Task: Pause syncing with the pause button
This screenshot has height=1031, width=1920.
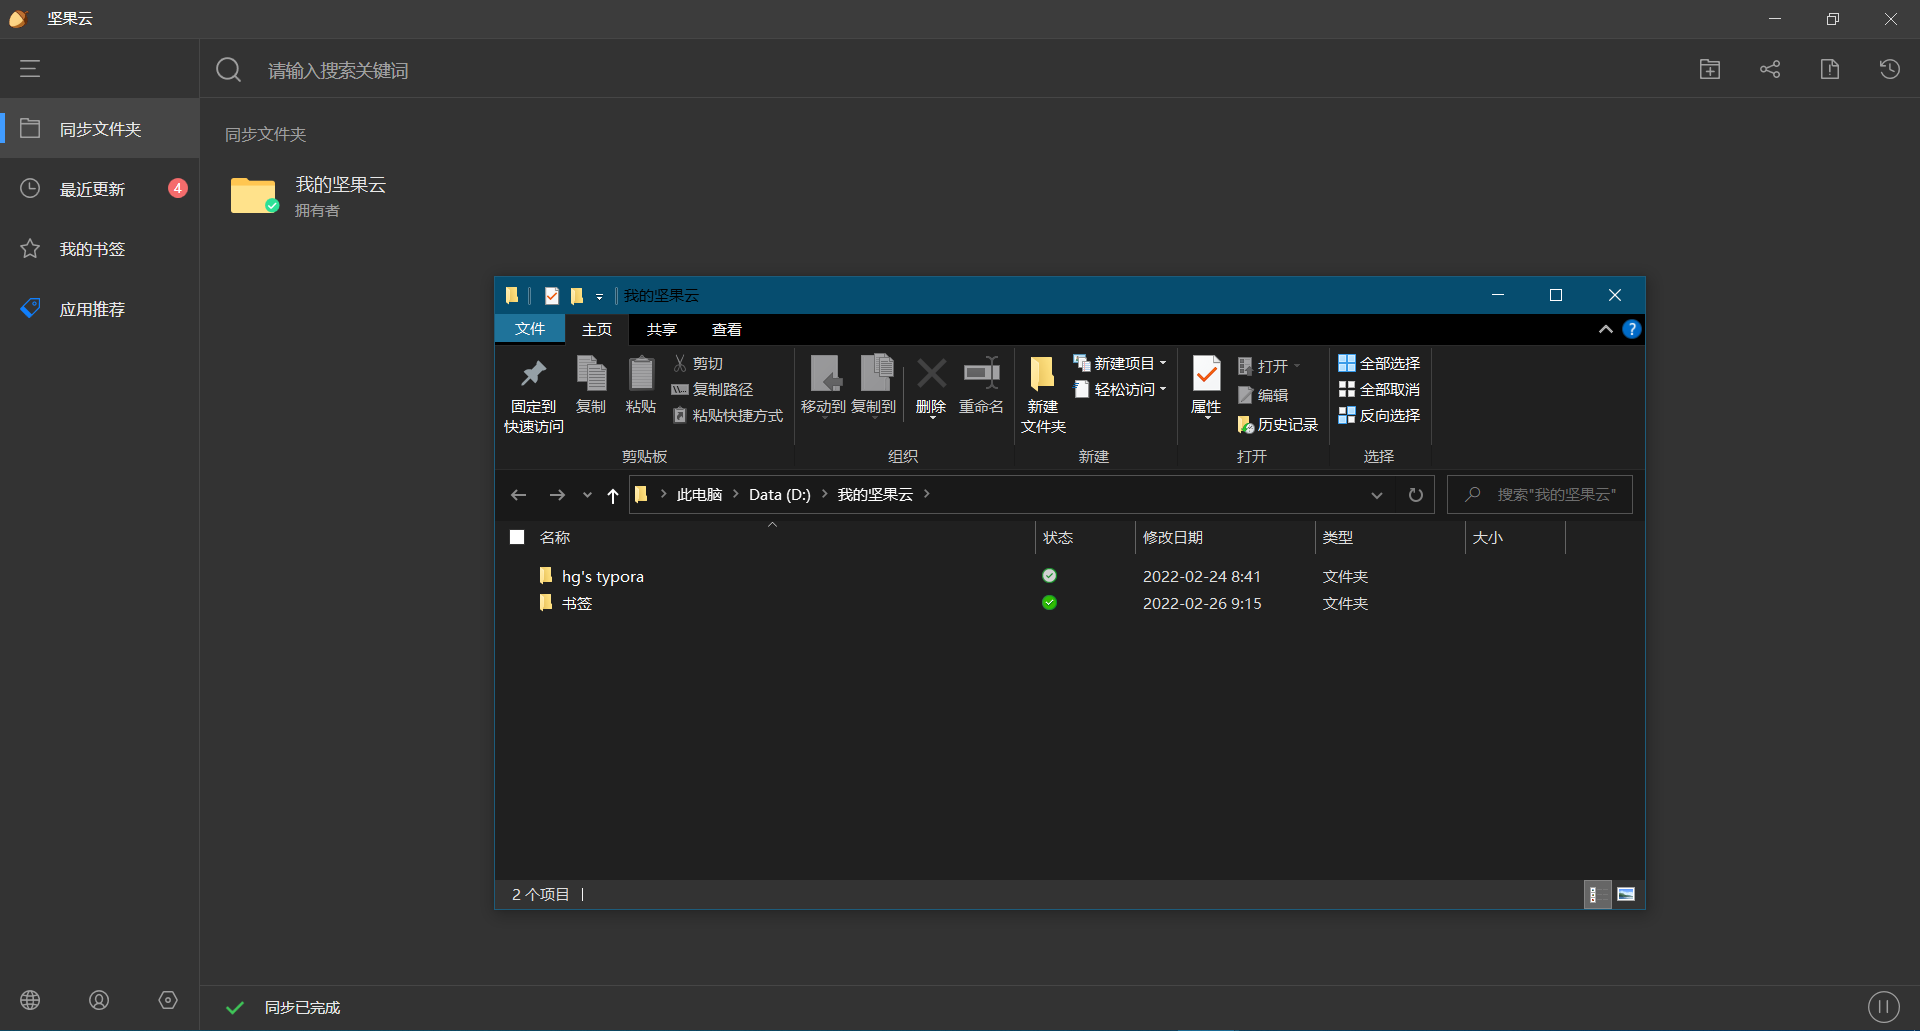Action: click(x=1884, y=1006)
